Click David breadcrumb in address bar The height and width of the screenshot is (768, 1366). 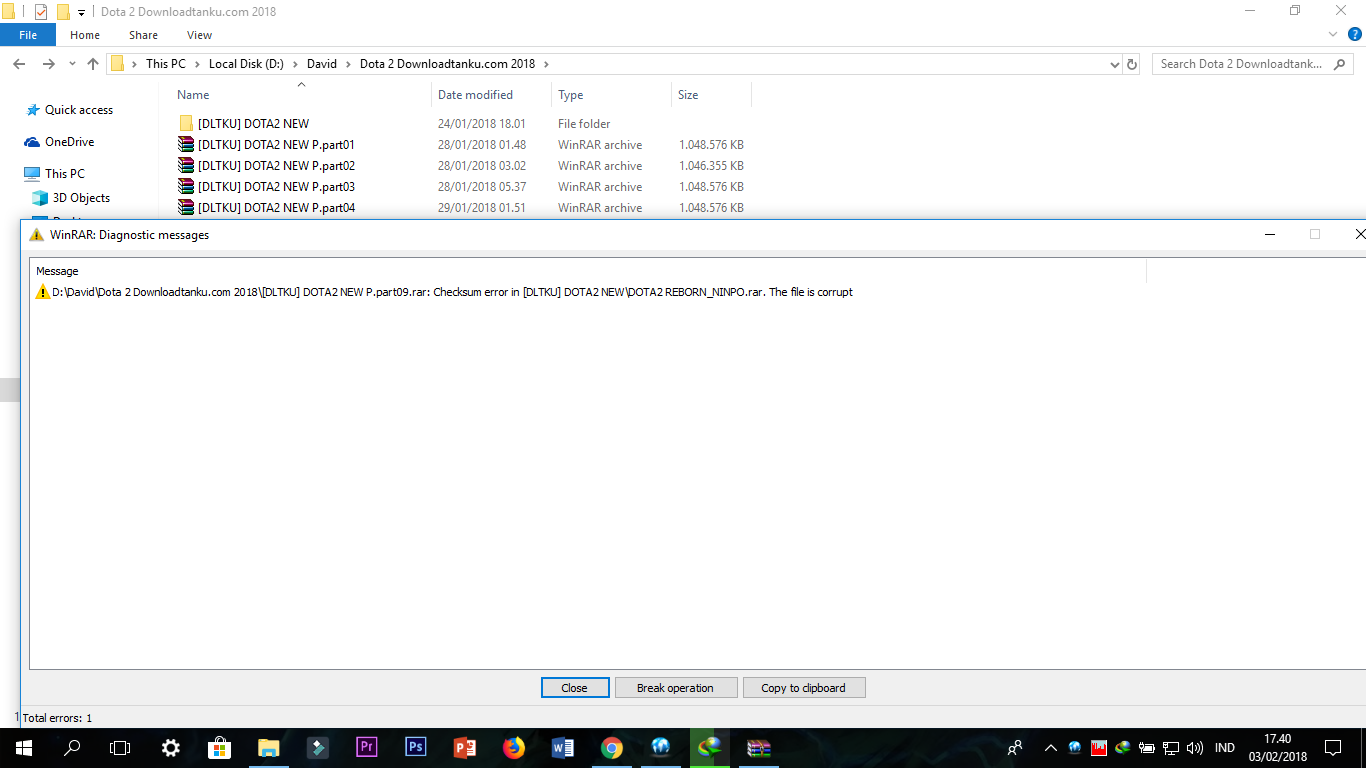coord(322,64)
